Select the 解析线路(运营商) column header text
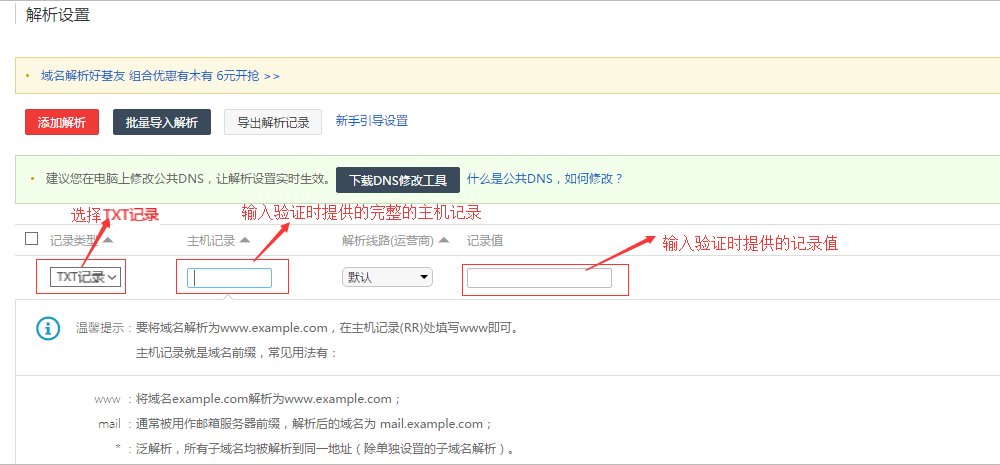 [387, 241]
